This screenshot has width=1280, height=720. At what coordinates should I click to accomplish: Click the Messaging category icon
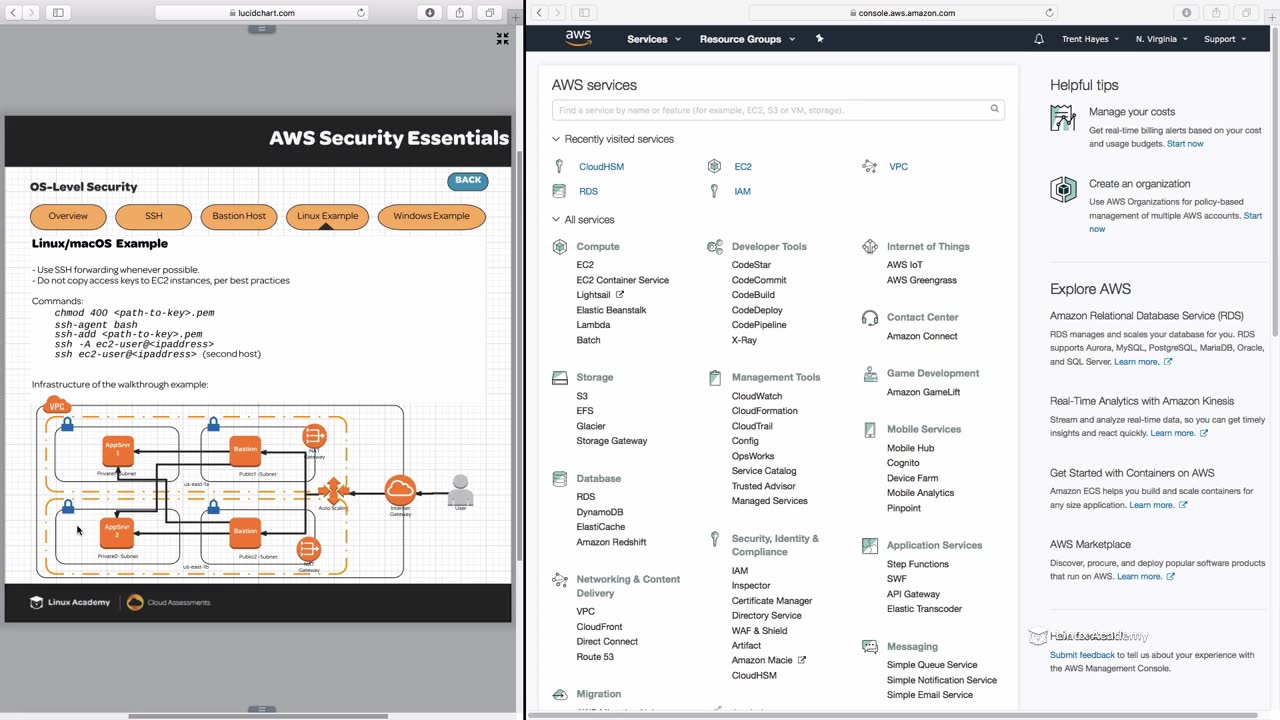coord(869,647)
